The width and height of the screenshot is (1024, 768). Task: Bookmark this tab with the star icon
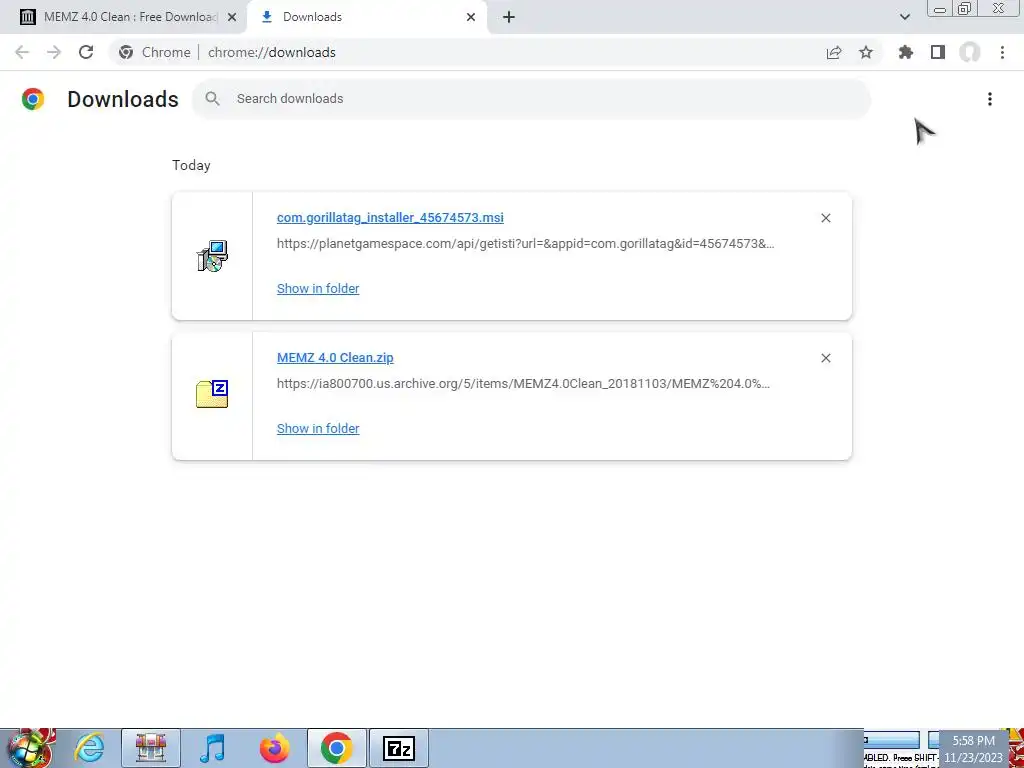866,52
